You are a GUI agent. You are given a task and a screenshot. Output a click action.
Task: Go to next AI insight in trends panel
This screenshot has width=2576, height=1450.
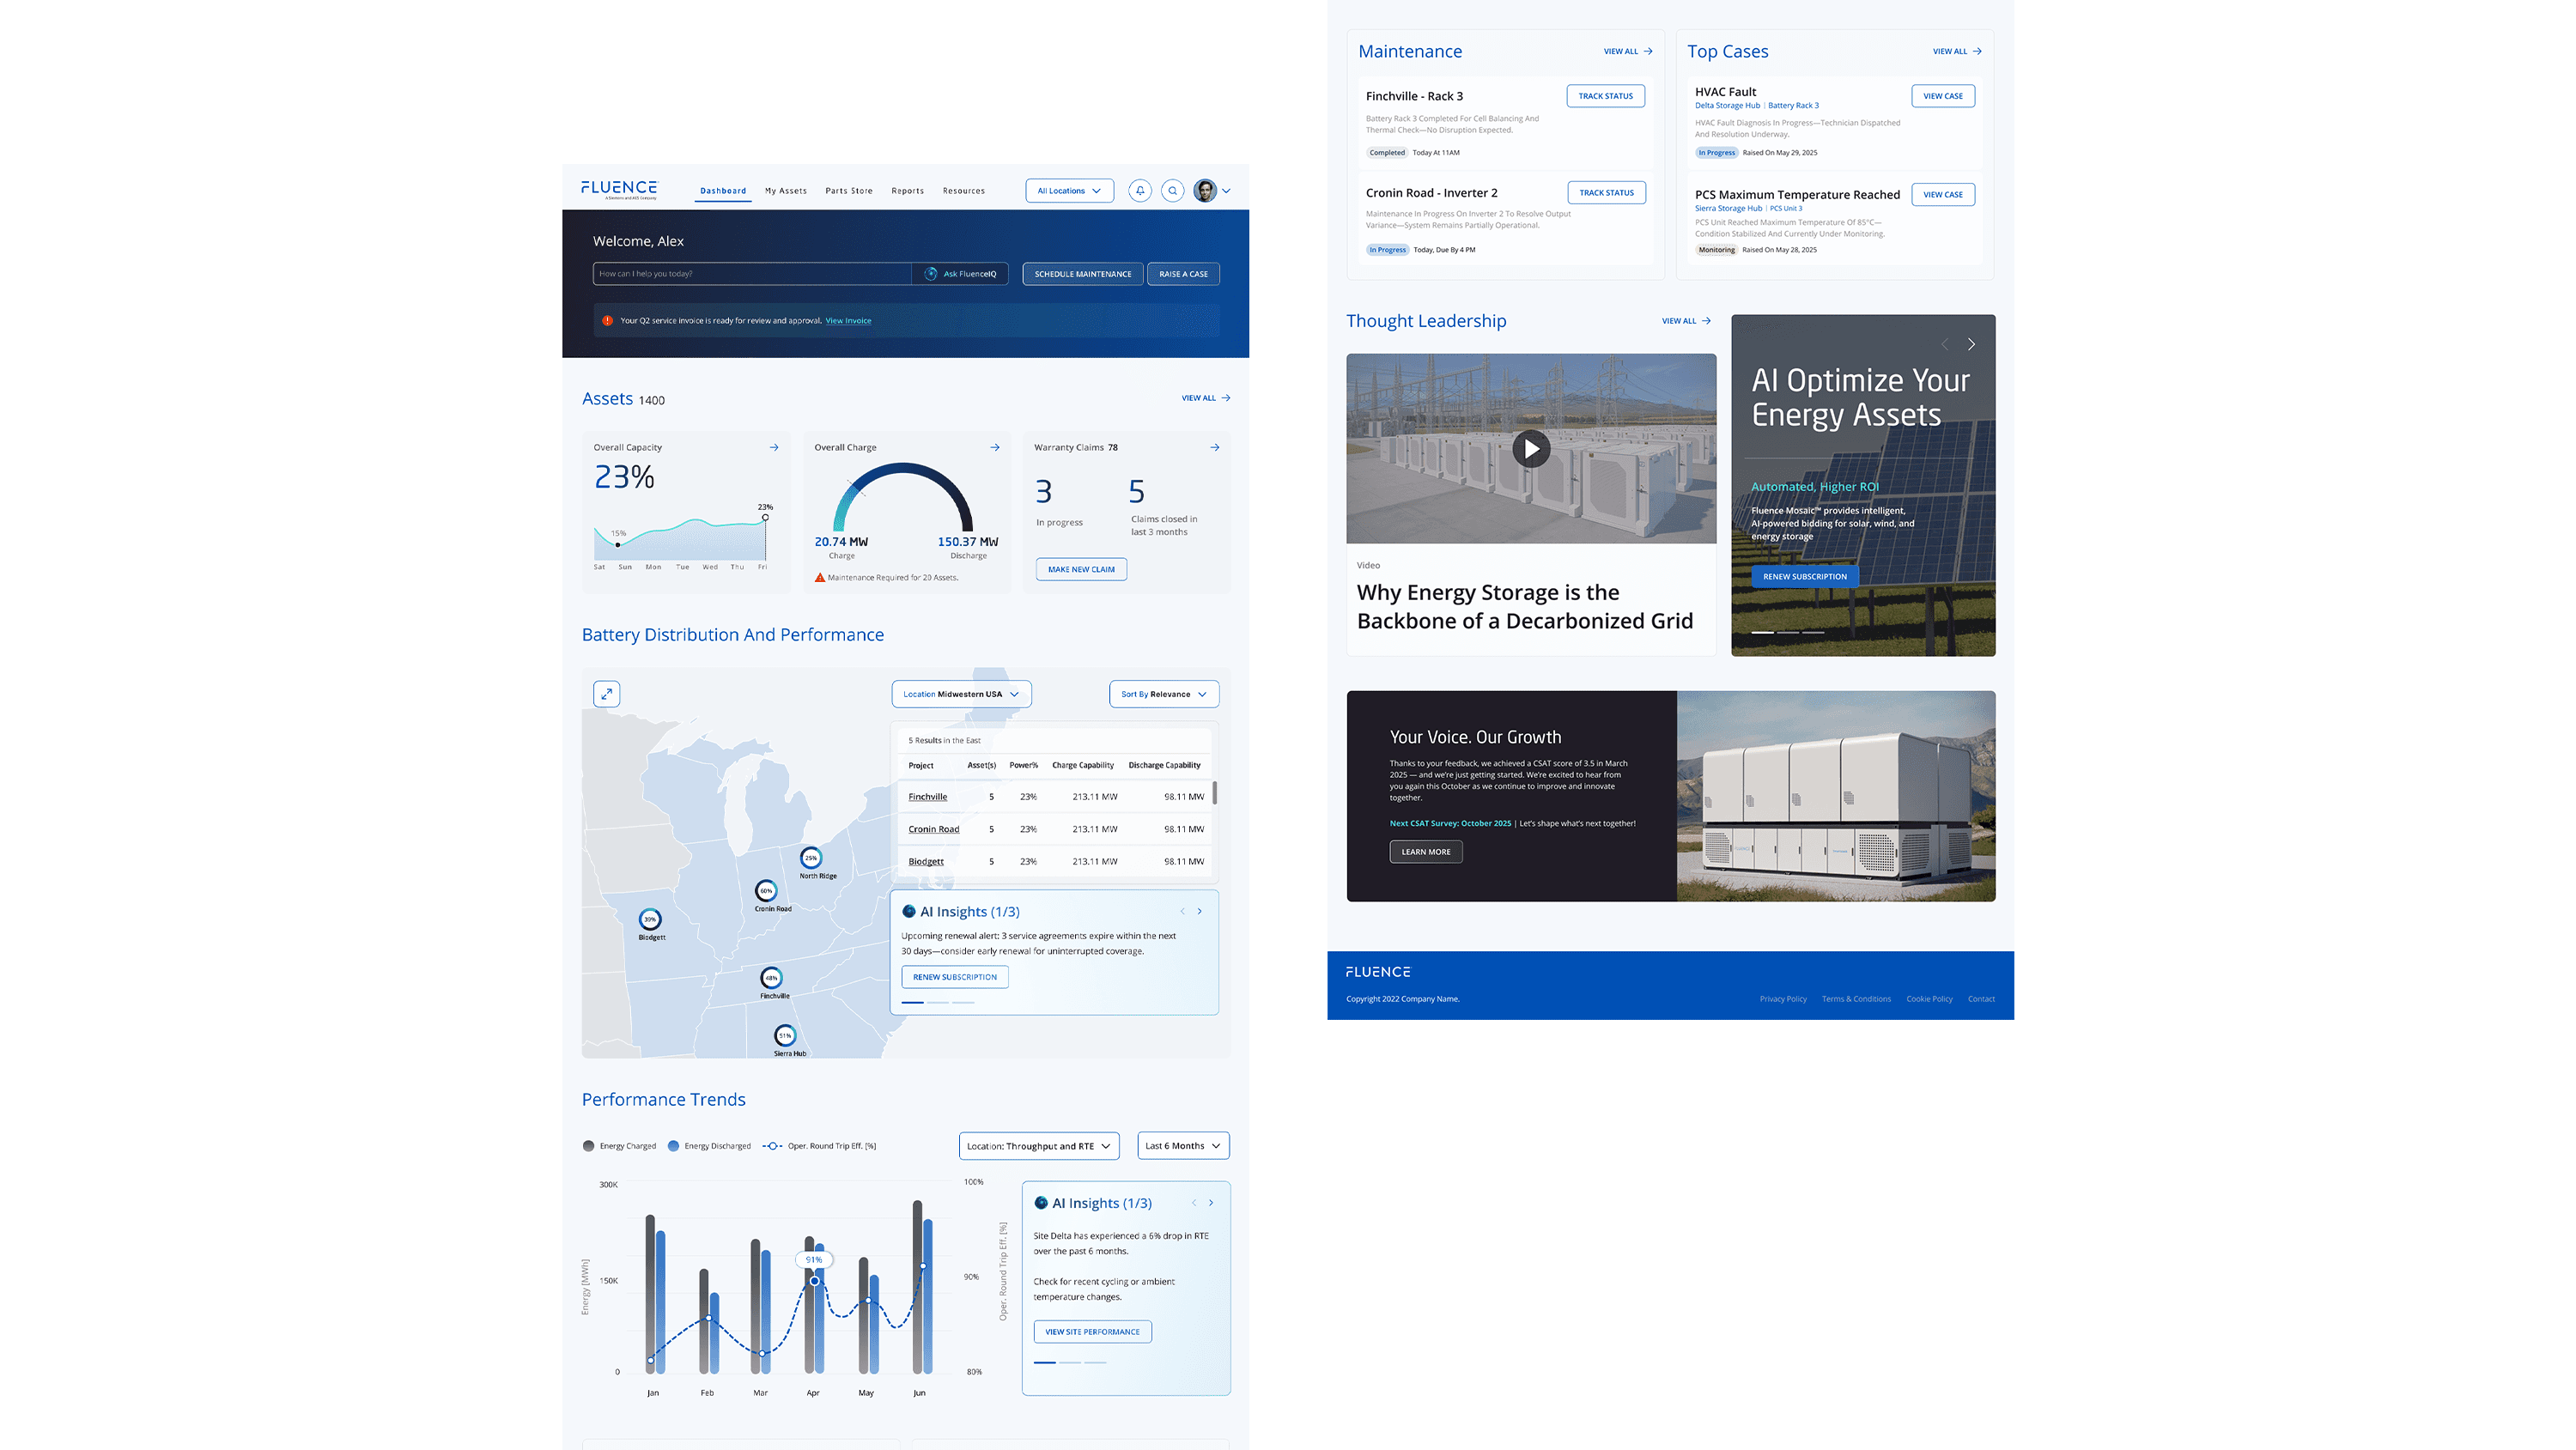pos(1211,1203)
